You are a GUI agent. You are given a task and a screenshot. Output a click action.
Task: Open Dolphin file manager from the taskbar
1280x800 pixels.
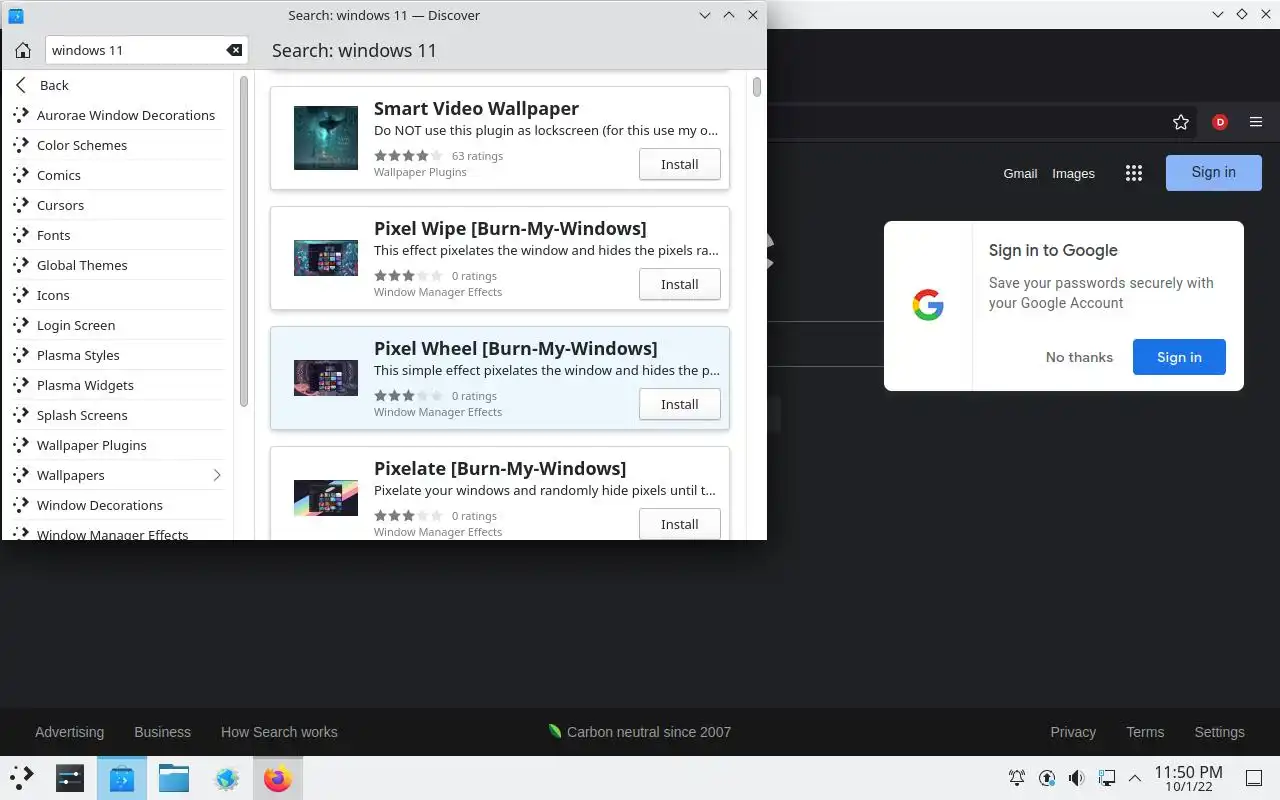click(174, 778)
